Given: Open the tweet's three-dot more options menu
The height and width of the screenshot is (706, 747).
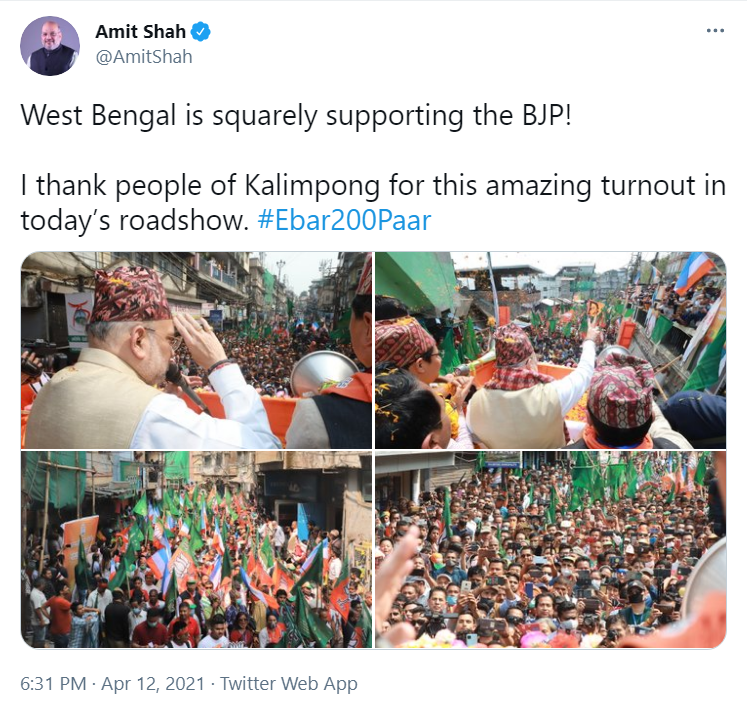Looking at the screenshot, I should point(715,31).
